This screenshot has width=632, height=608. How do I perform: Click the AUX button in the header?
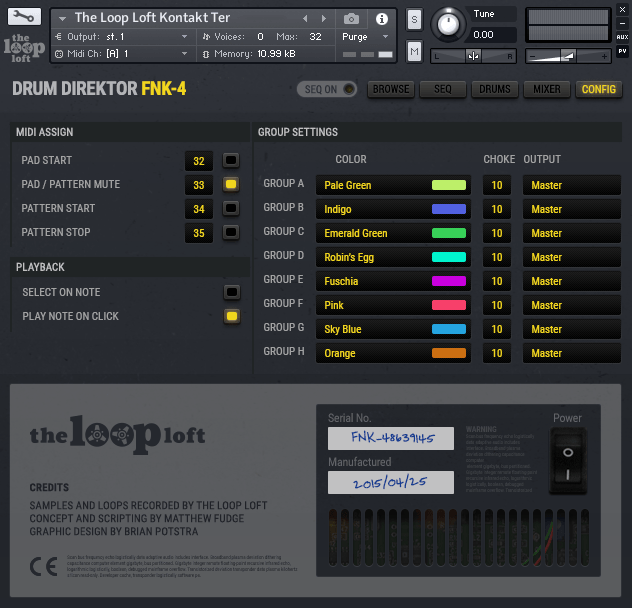pos(622,36)
